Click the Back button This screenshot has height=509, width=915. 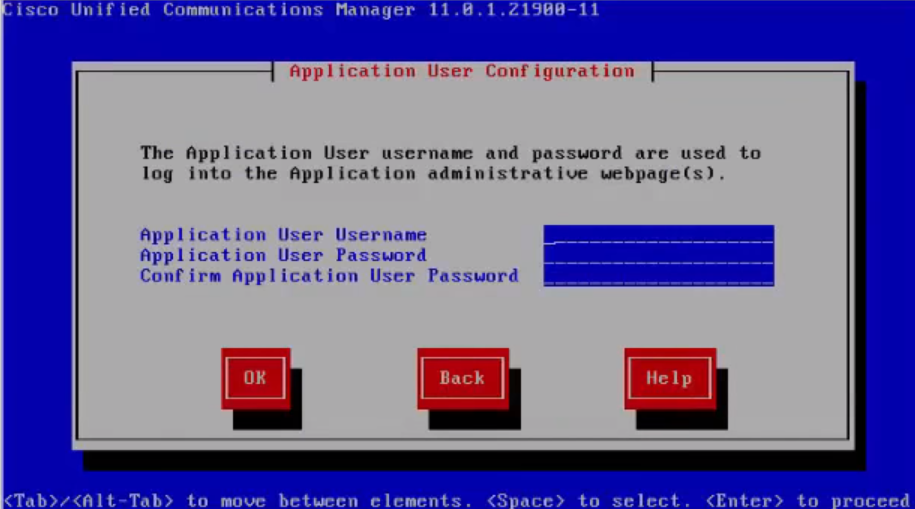click(463, 378)
